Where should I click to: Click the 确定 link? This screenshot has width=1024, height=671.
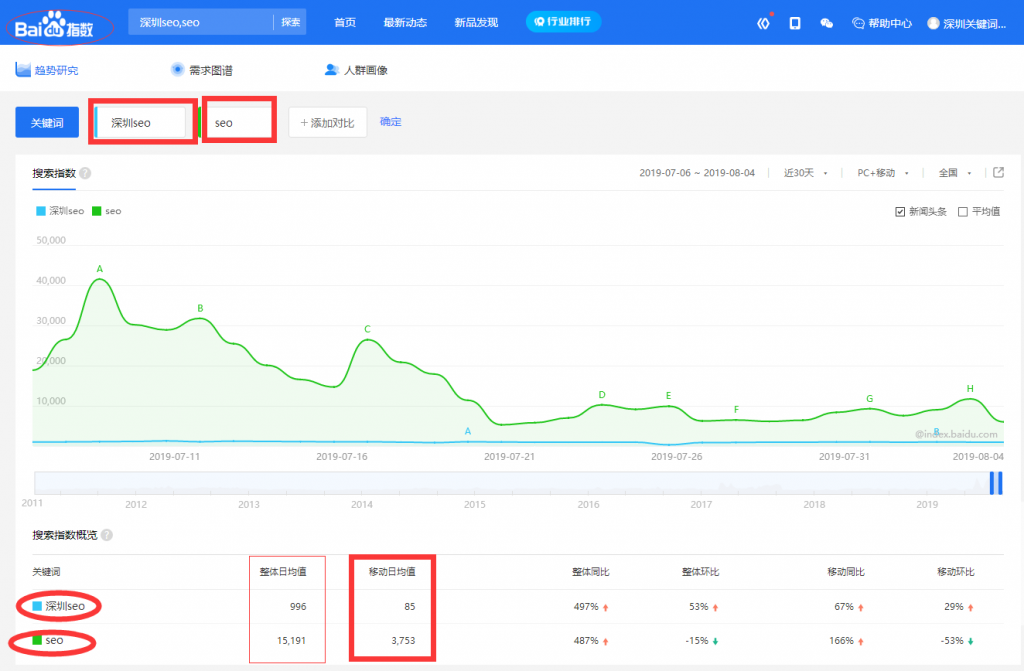[391, 122]
